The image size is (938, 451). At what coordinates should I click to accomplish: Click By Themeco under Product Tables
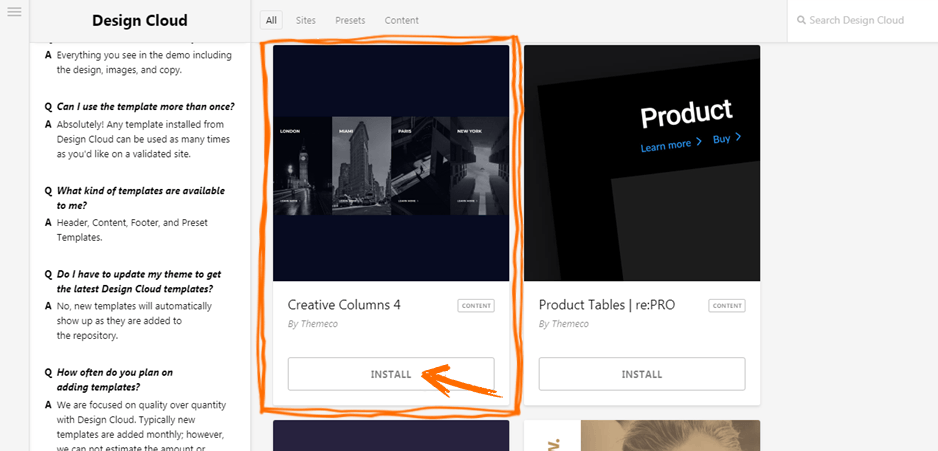[564, 324]
